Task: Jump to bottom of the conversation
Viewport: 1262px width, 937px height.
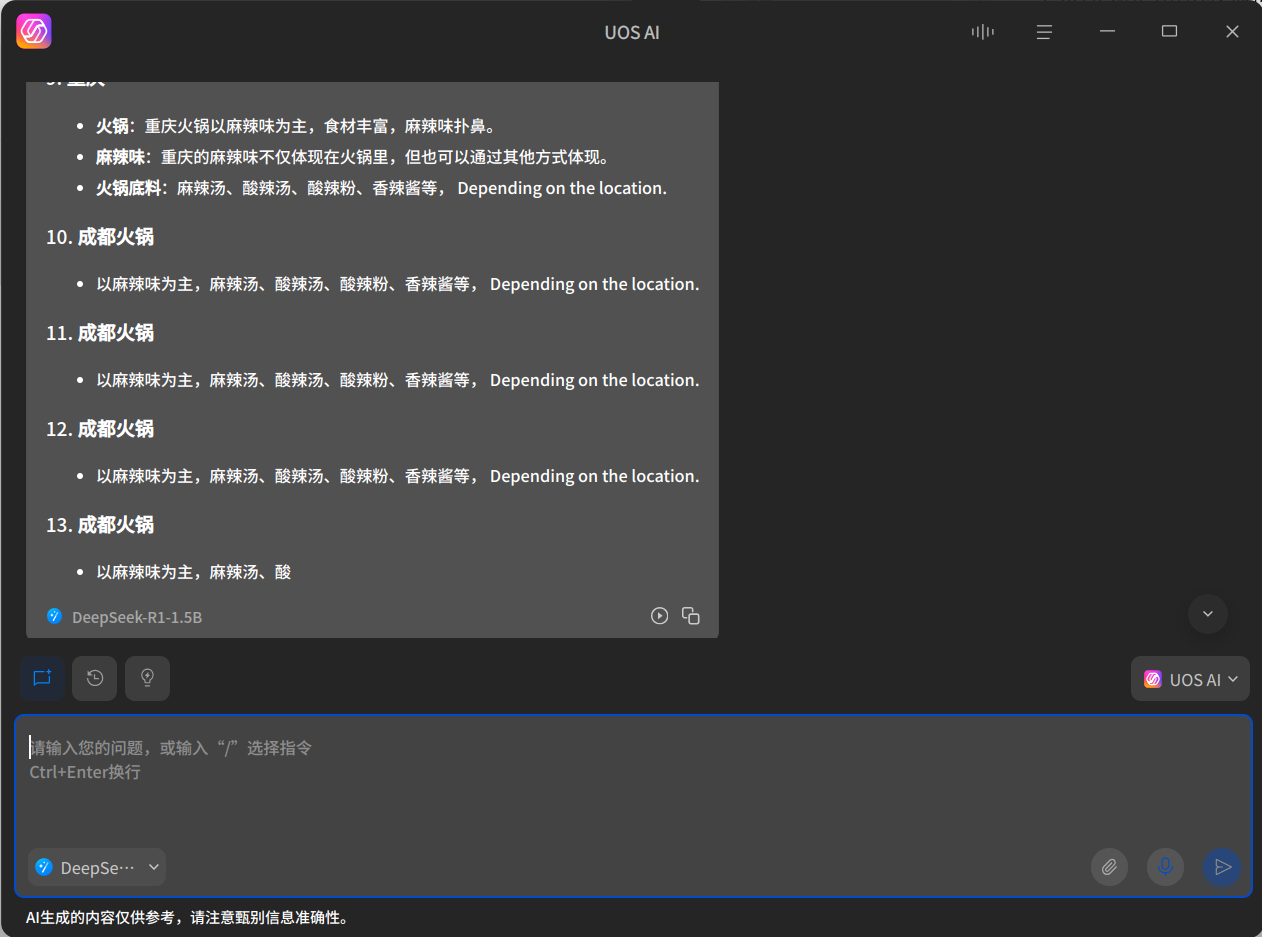Action: 1207,614
